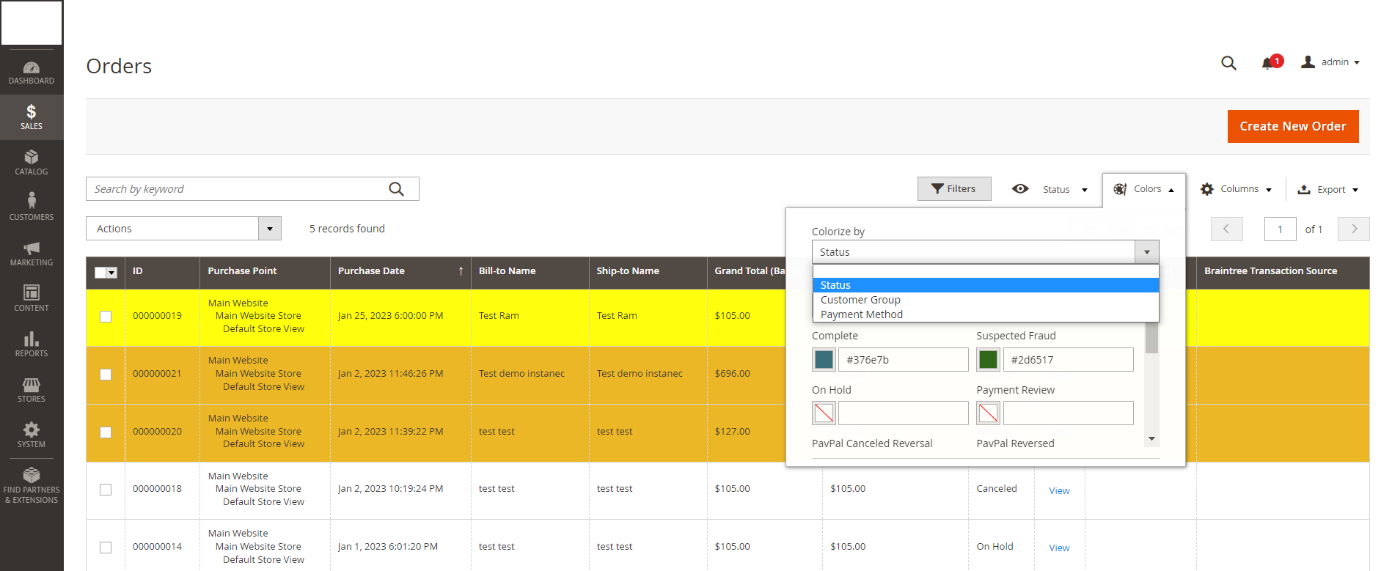Click the notifications bell icon
1381x571 pixels.
(1268, 63)
